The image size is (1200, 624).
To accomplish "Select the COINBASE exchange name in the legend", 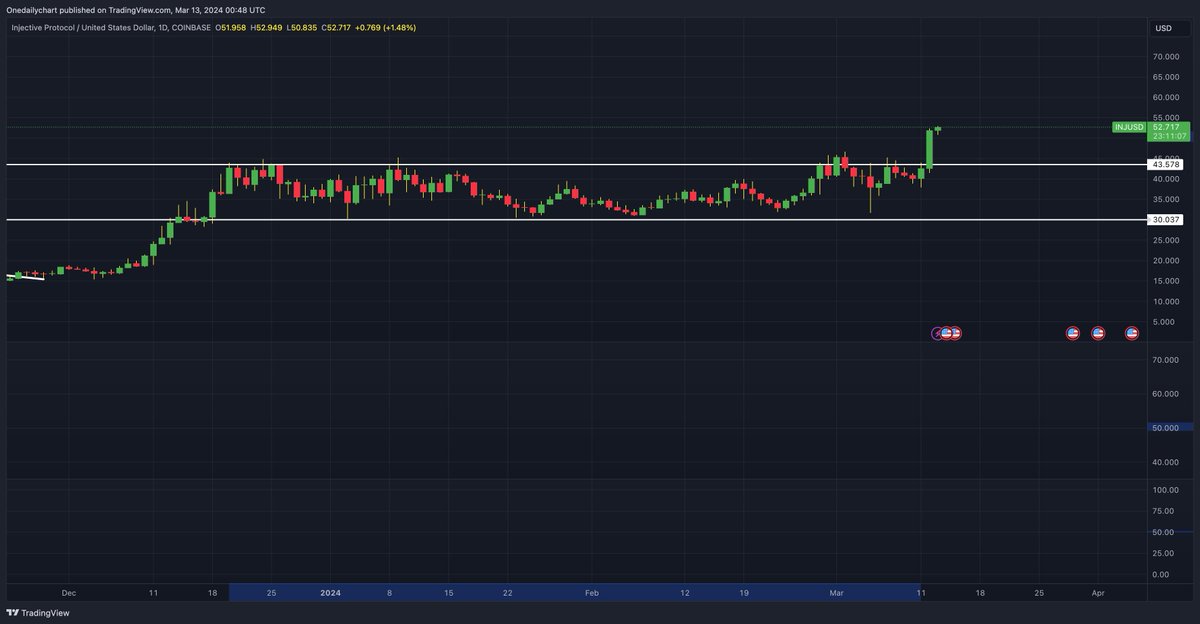I will [x=190, y=28].
